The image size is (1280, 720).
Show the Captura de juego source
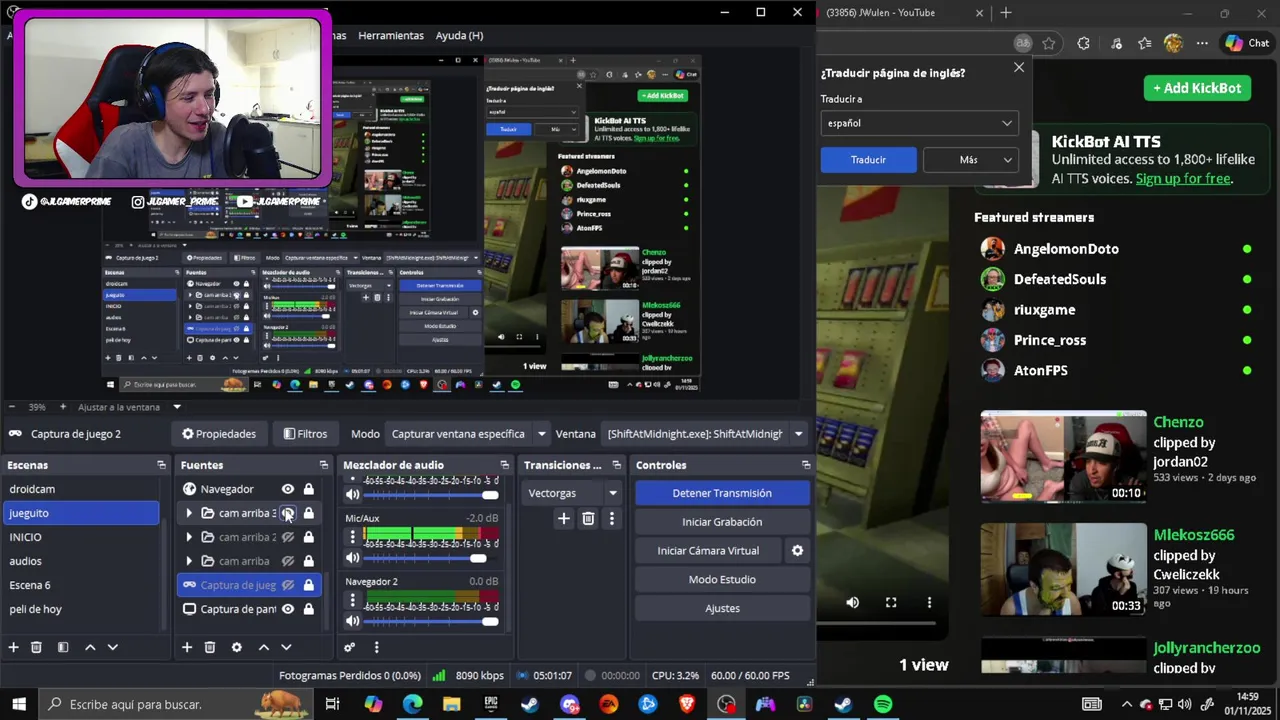pyautogui.click(x=288, y=585)
